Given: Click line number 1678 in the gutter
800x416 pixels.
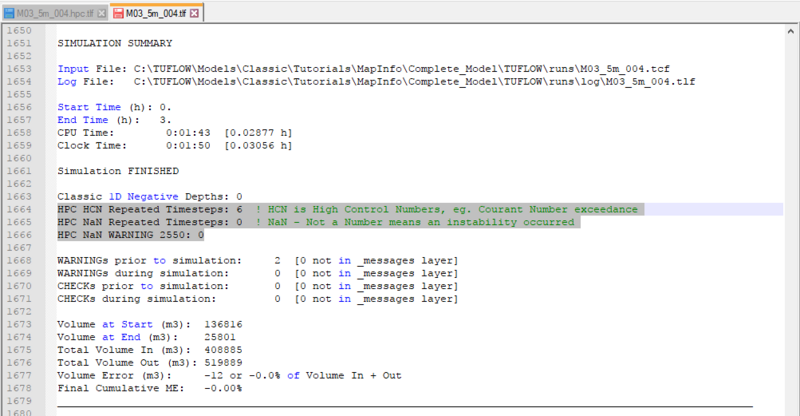Looking at the screenshot, I should click(22, 388).
